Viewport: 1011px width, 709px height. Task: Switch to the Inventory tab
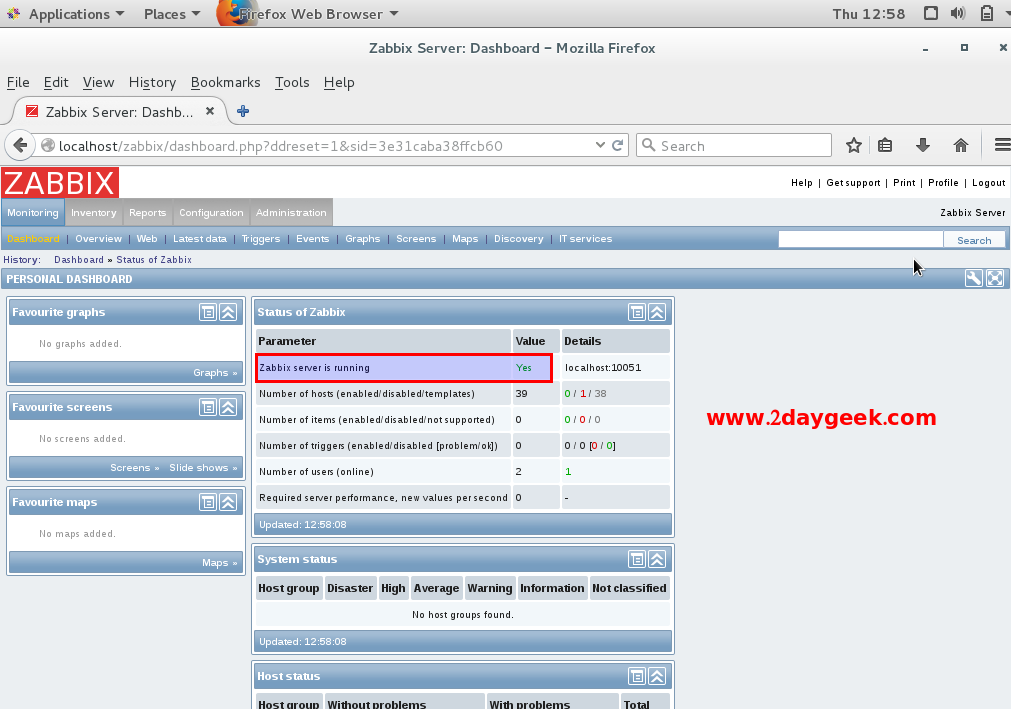click(x=93, y=213)
